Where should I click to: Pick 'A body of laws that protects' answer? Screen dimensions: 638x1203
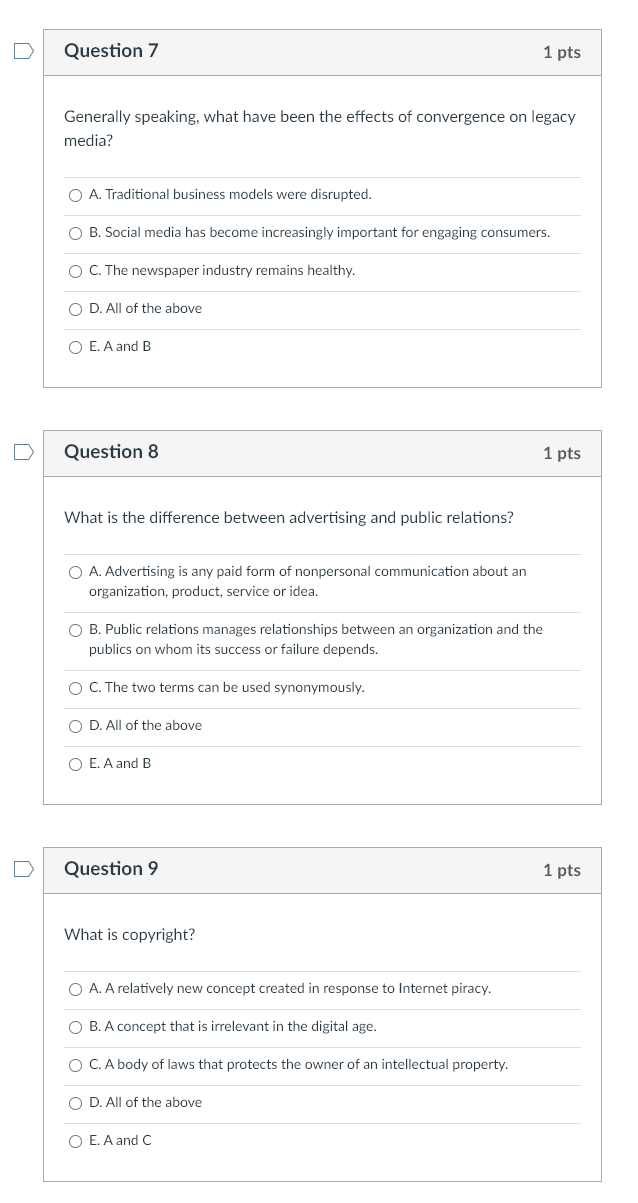(76, 1065)
